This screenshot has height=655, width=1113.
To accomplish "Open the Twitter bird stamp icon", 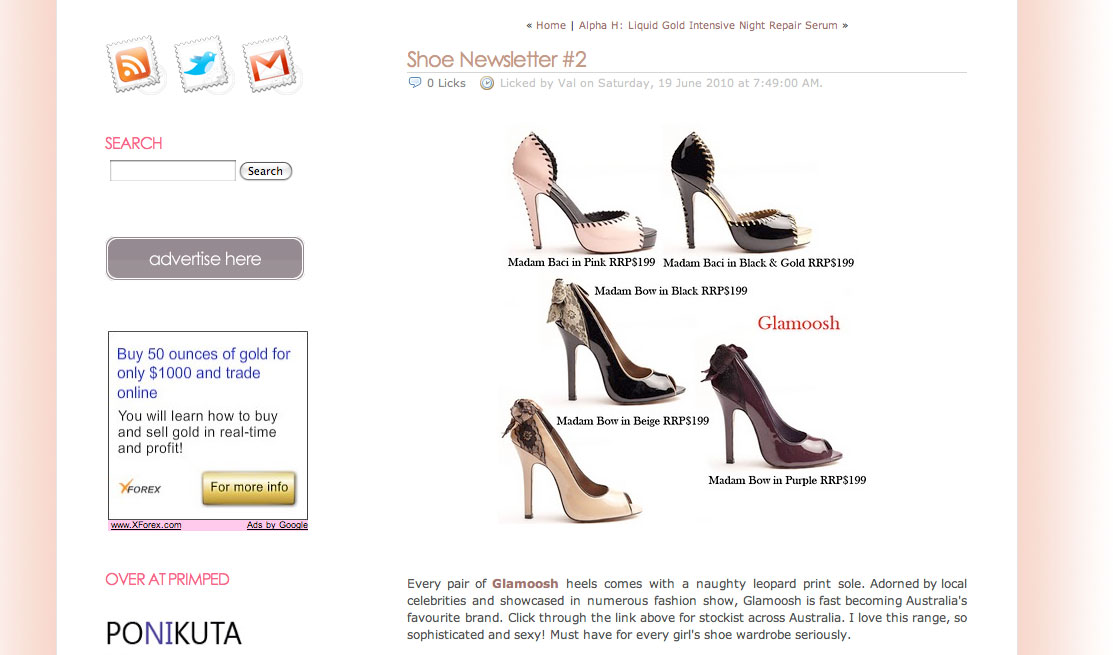I will pyautogui.click(x=202, y=65).
